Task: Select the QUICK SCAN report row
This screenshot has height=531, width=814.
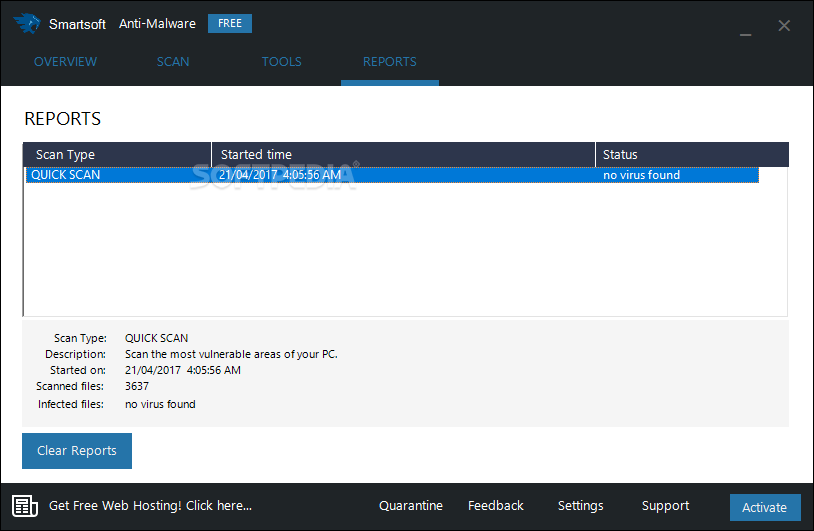Action: tap(392, 175)
